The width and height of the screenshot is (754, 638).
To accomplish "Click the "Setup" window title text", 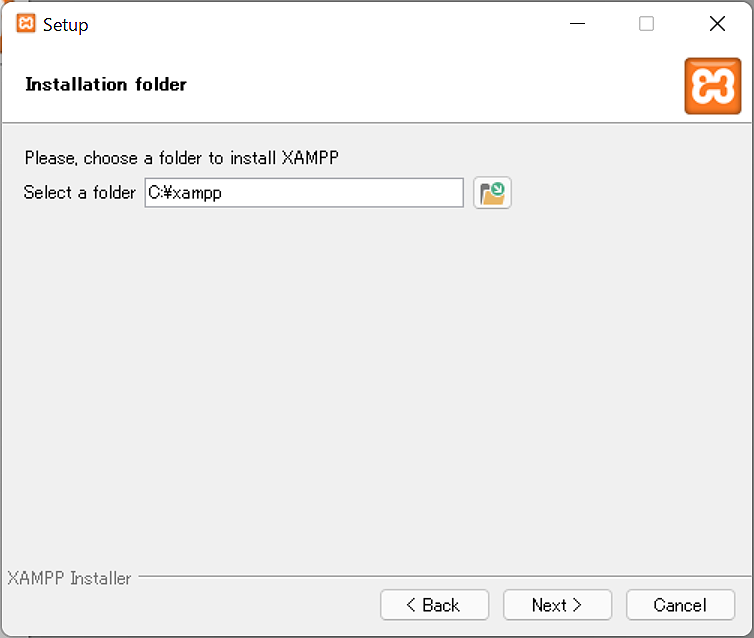I will point(66,25).
